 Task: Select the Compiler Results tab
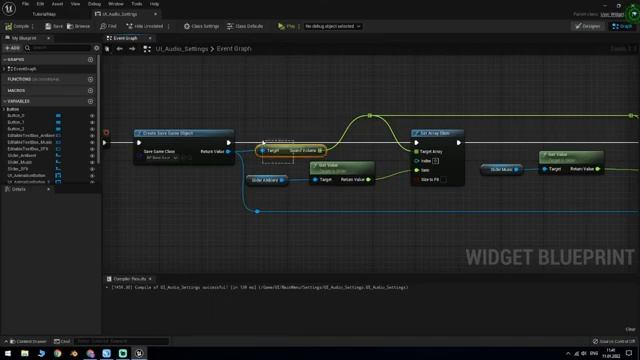129,279
